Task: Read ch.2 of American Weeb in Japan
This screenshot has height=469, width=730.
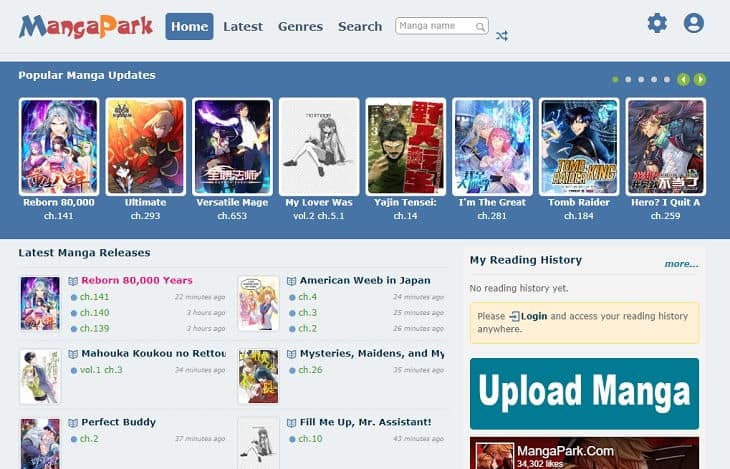Action: (308, 328)
